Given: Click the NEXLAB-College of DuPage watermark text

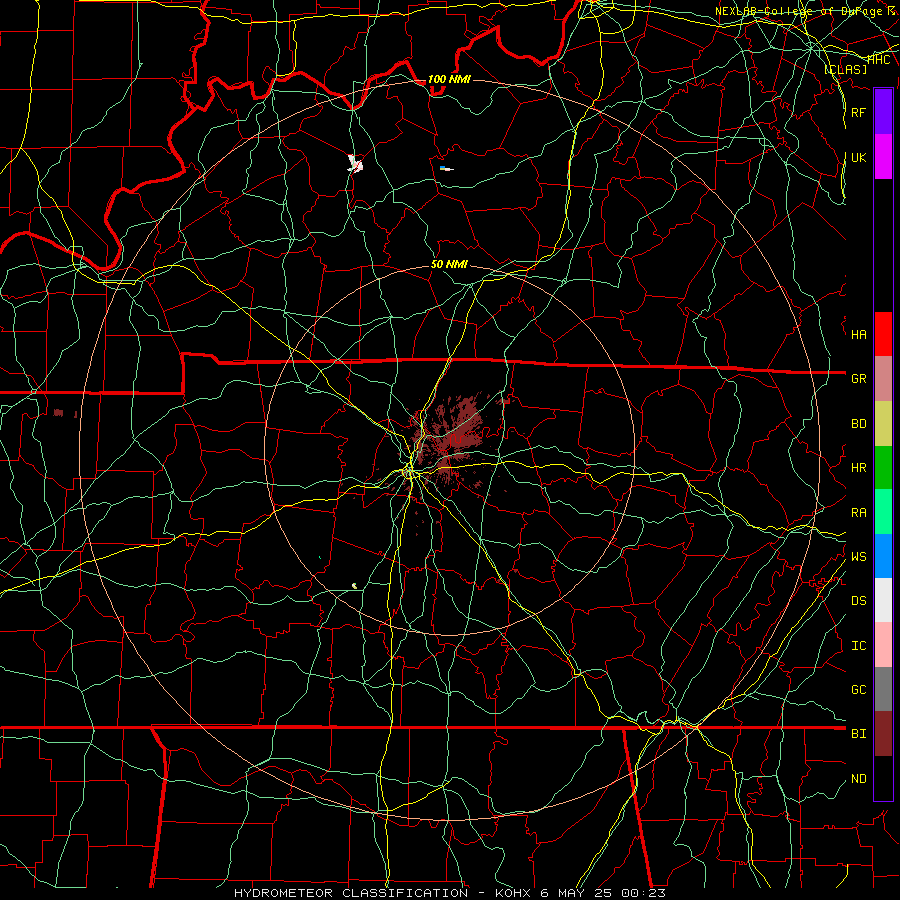Looking at the screenshot, I should click(806, 11).
